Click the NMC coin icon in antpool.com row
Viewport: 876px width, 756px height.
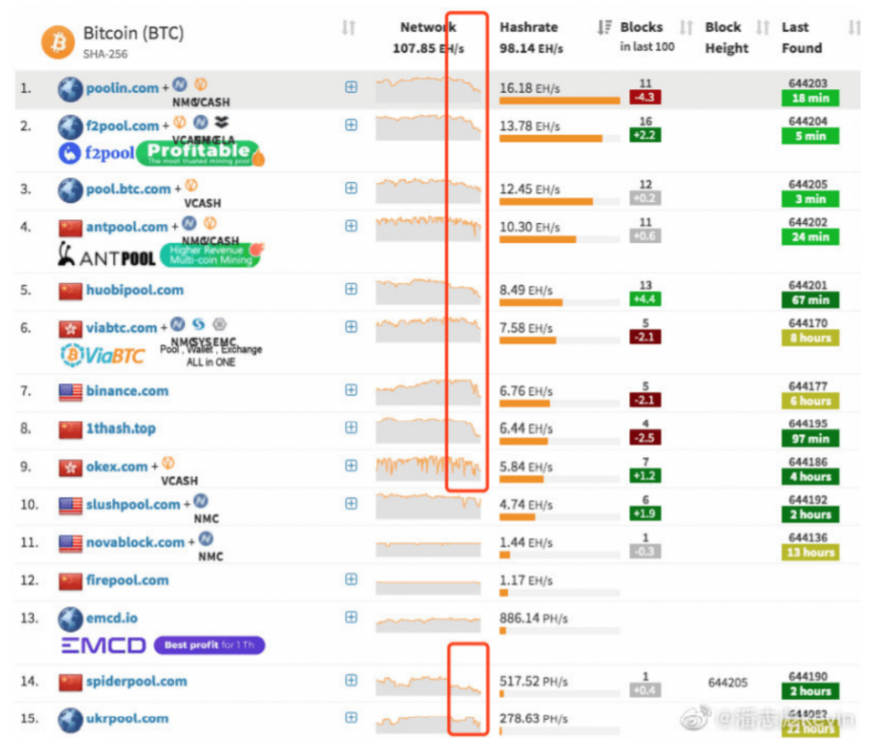tap(190, 224)
